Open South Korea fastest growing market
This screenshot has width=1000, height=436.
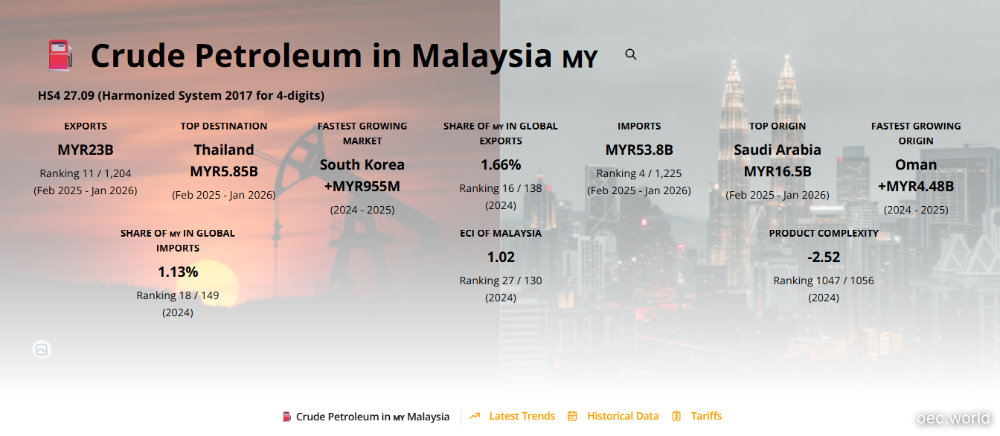pyautogui.click(x=362, y=164)
